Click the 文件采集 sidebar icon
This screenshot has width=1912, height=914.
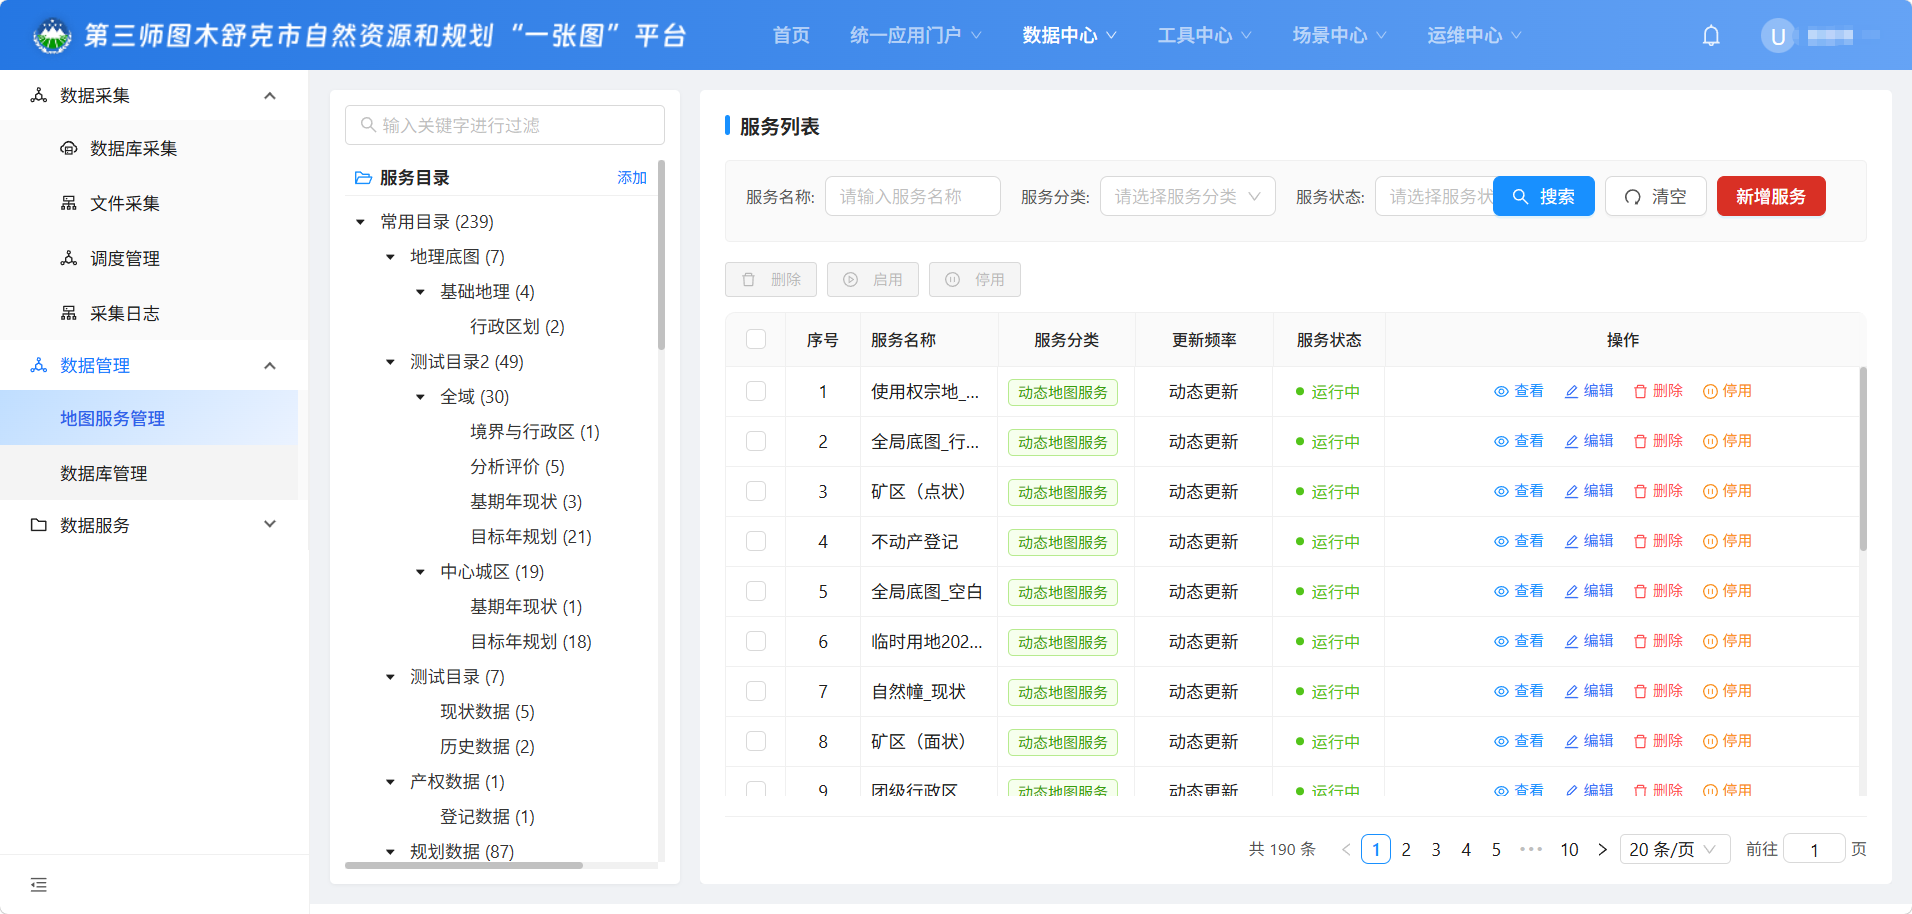tap(69, 203)
